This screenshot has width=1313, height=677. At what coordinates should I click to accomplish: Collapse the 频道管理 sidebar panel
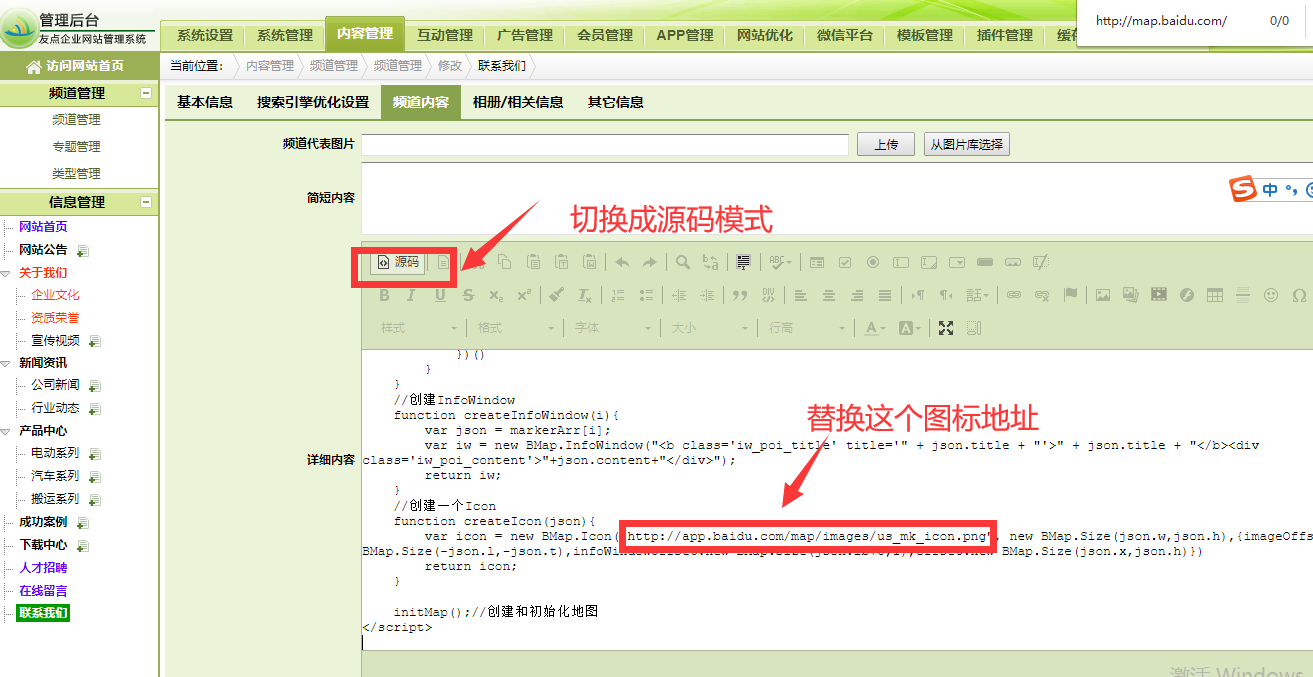pyautogui.click(x=147, y=93)
